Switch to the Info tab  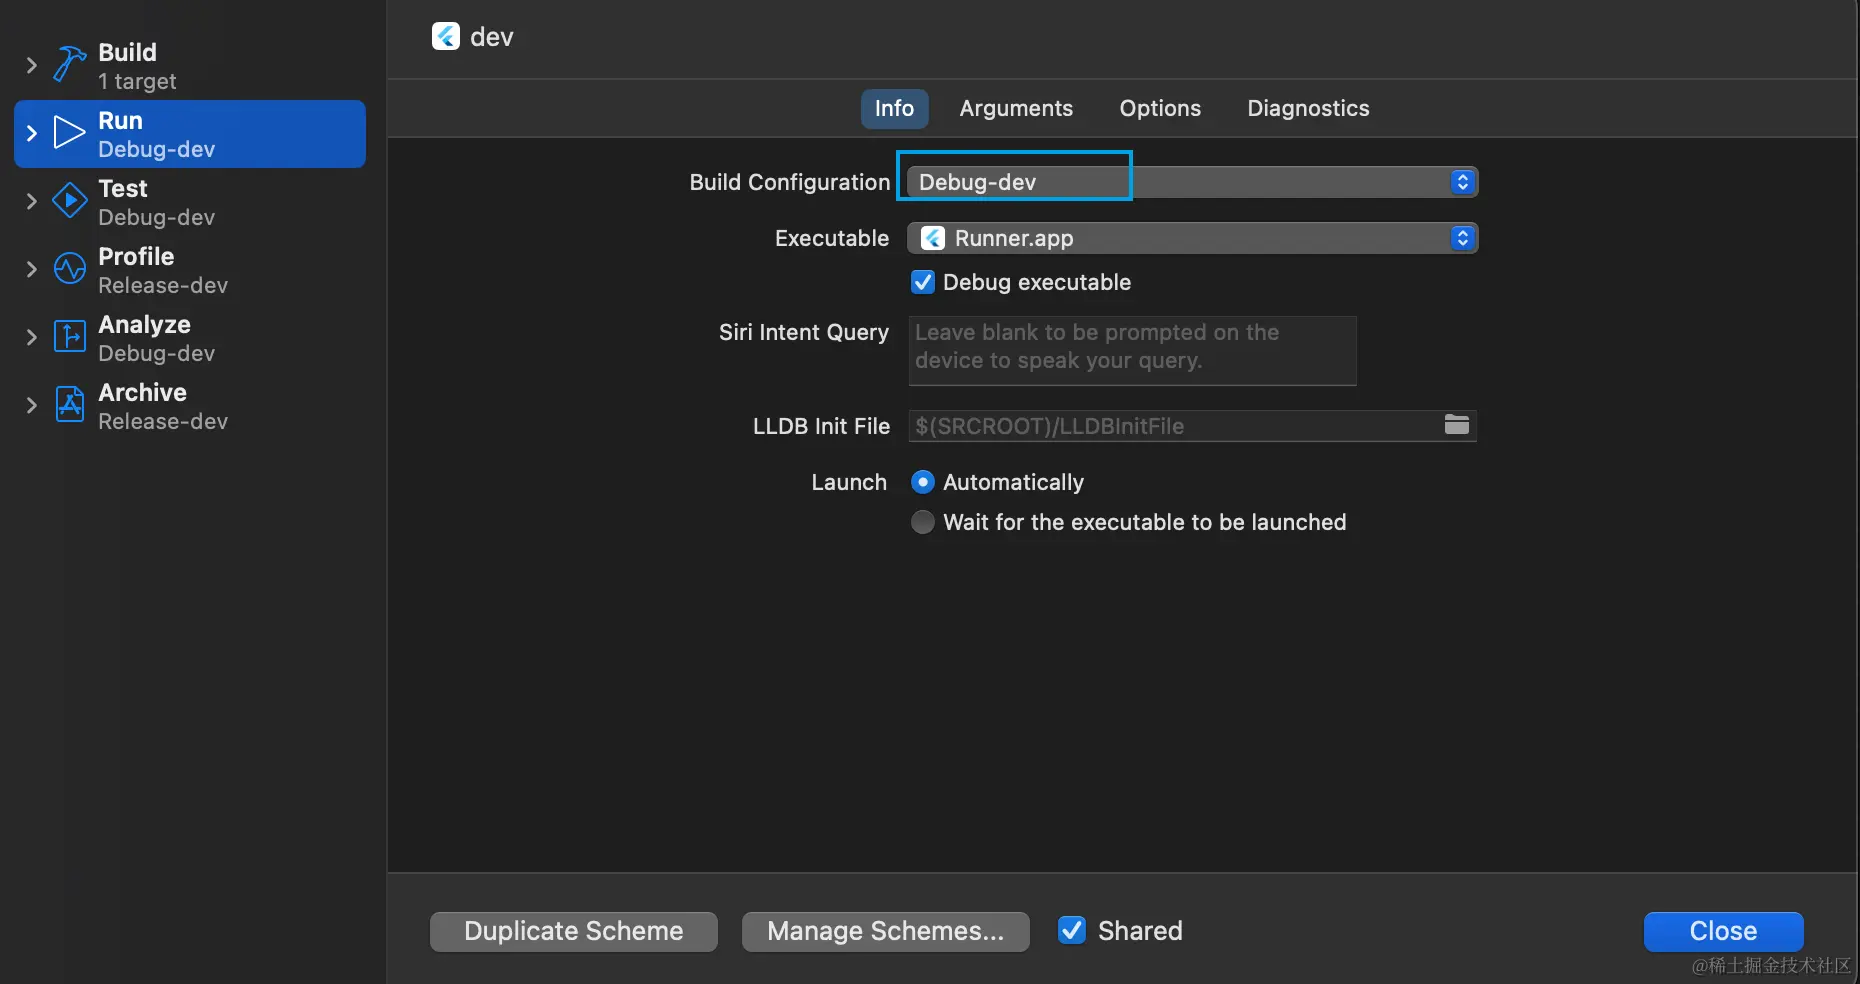pos(895,108)
